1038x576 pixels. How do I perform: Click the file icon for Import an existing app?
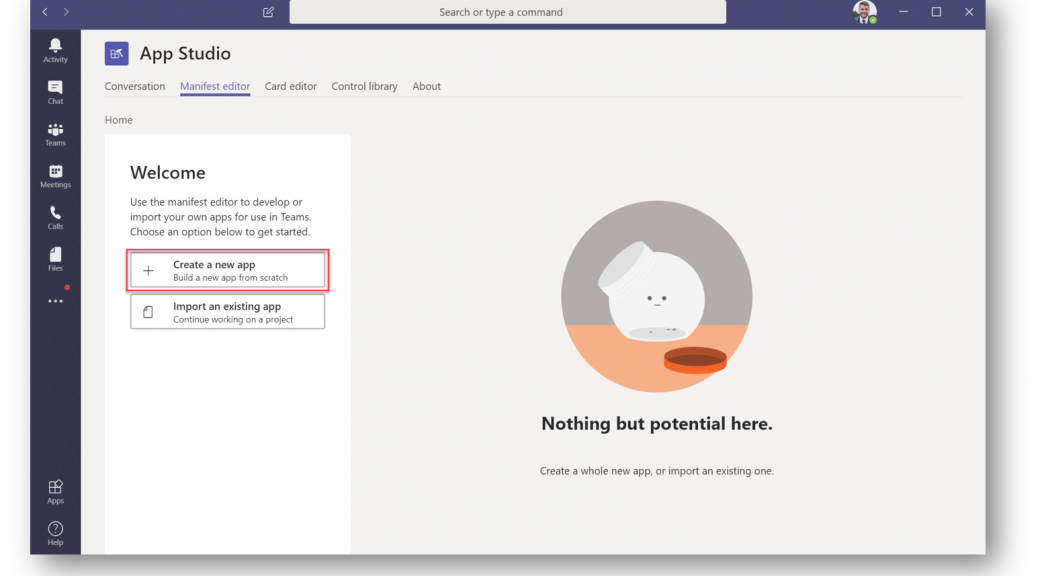(x=148, y=312)
